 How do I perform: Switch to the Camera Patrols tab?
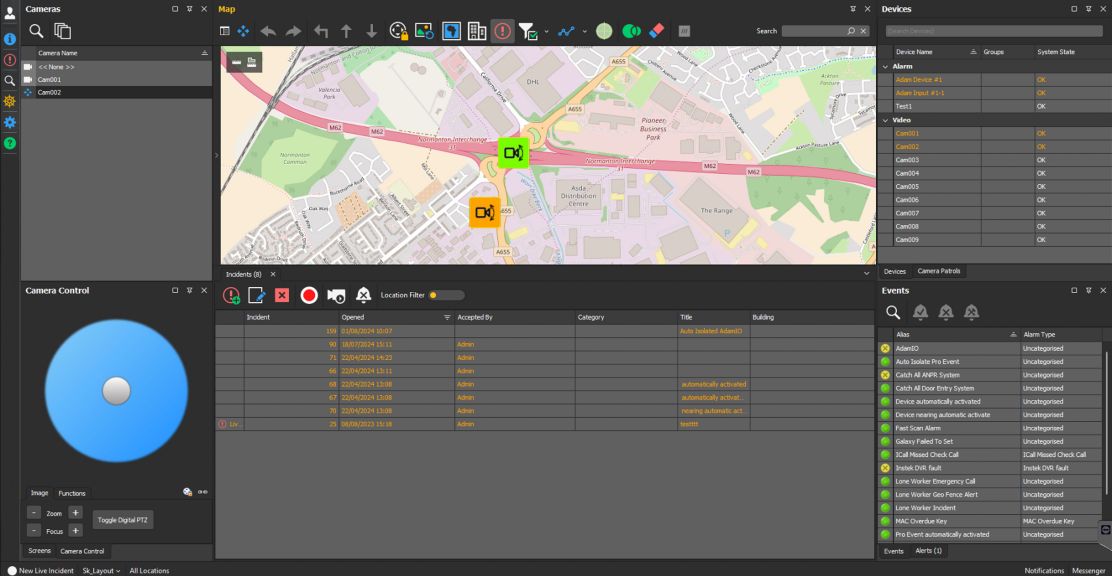[x=940, y=271]
